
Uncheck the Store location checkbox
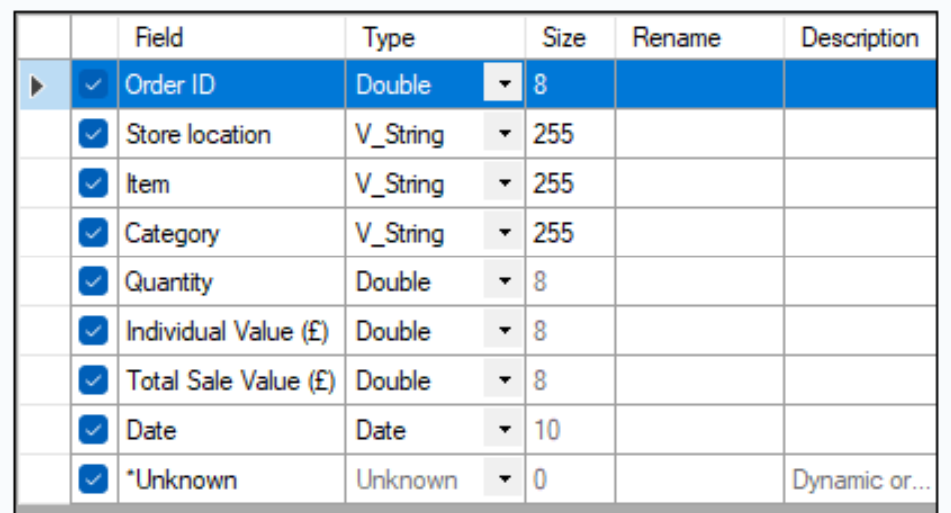(x=93, y=135)
